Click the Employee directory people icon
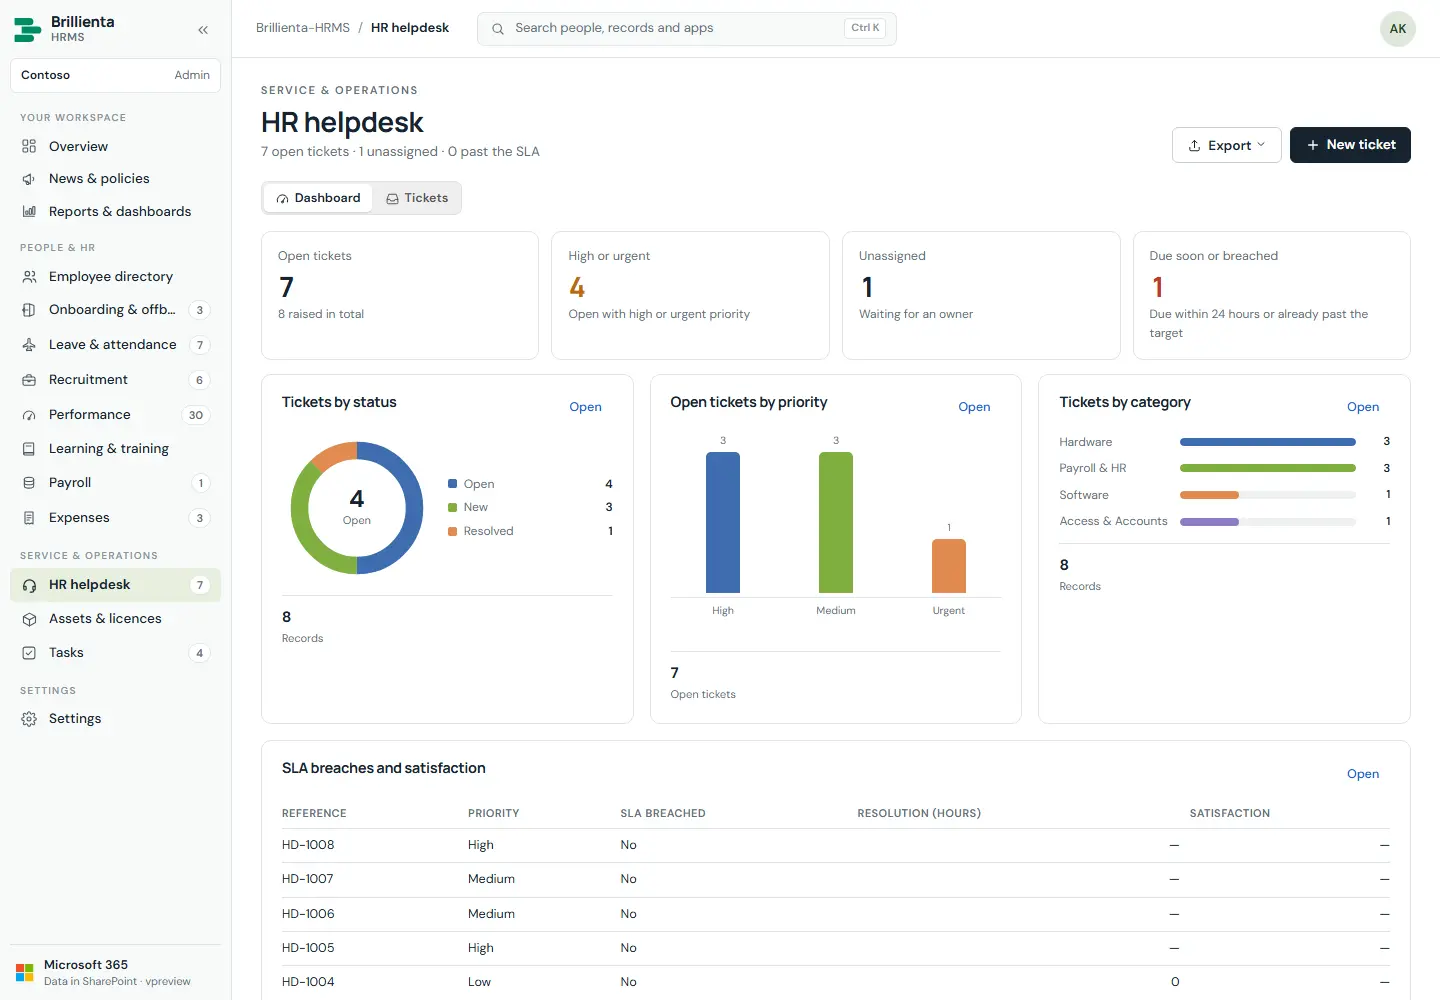Viewport: 1440px width, 1000px height. [29, 277]
